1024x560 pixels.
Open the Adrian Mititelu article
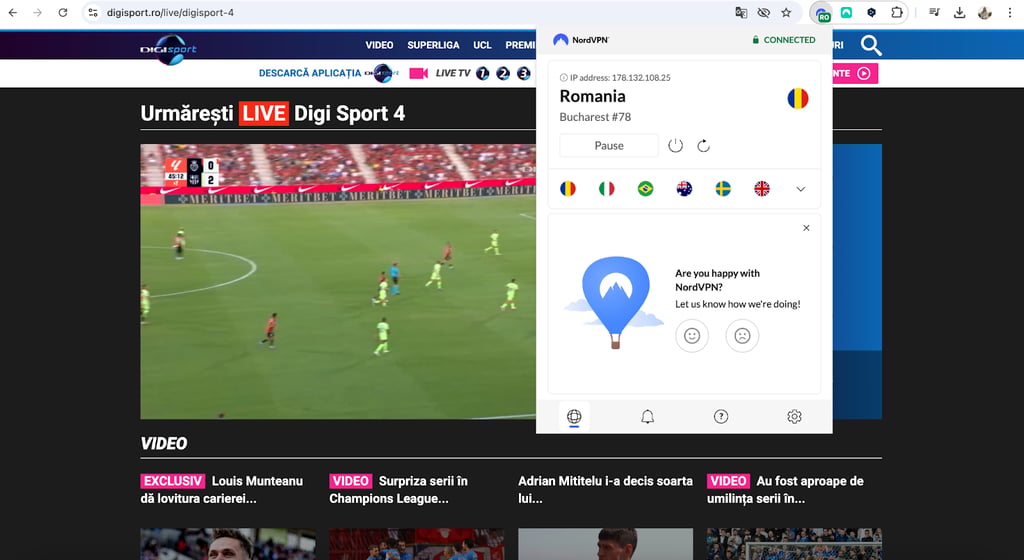tap(605, 490)
